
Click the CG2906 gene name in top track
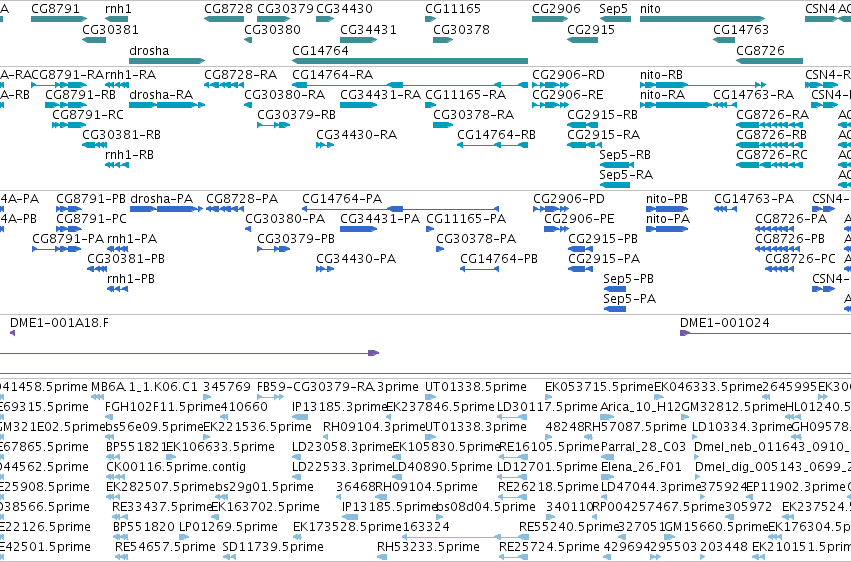pyautogui.click(x=556, y=9)
